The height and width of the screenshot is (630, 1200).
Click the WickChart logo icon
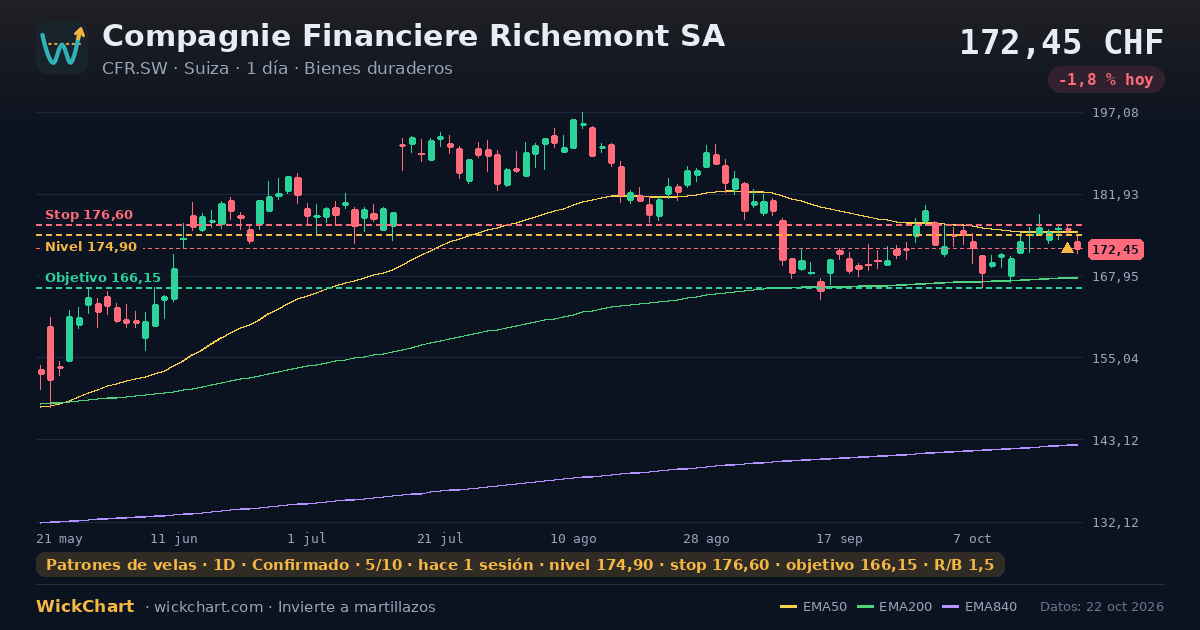click(62, 48)
